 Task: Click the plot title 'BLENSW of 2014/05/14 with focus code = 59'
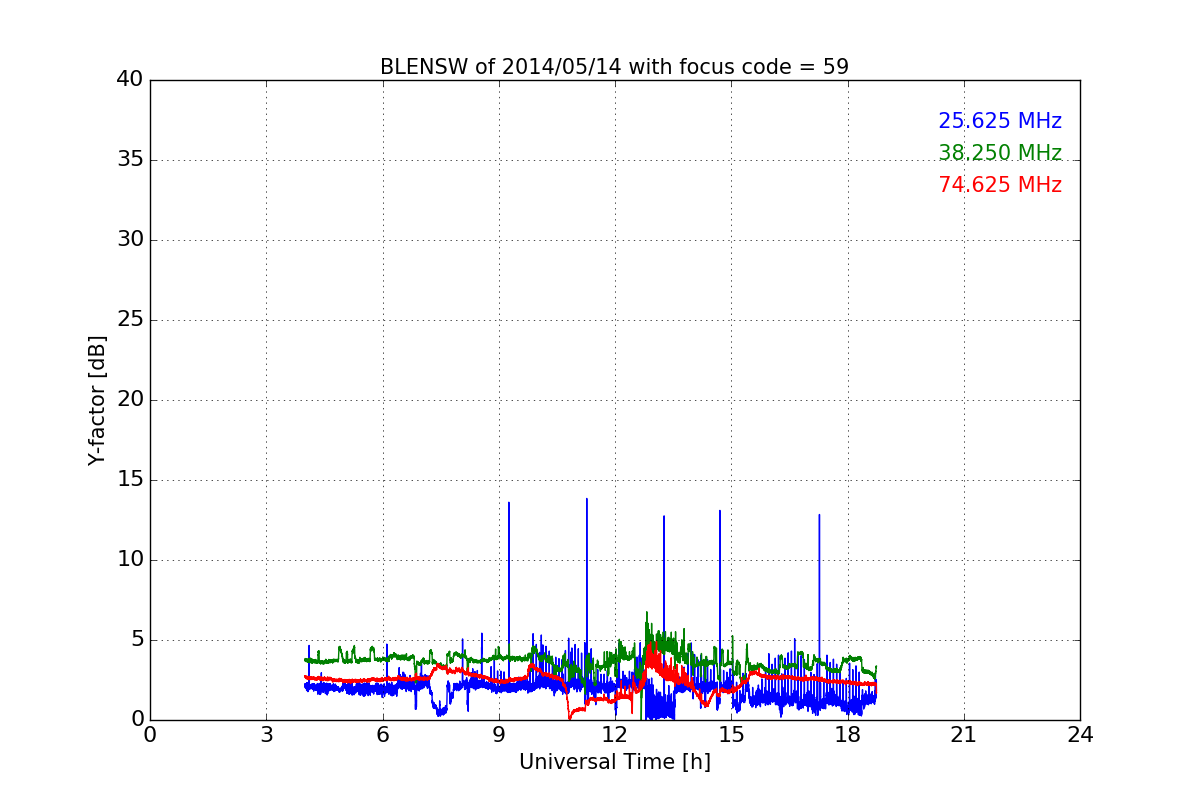click(614, 67)
